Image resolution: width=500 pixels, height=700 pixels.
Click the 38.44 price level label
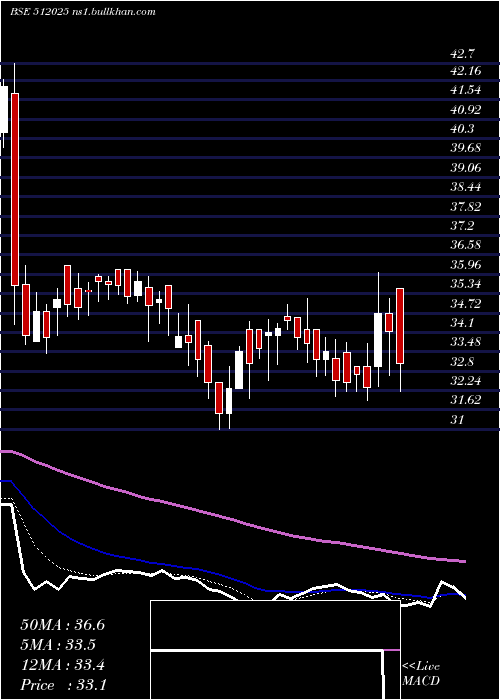(466, 187)
